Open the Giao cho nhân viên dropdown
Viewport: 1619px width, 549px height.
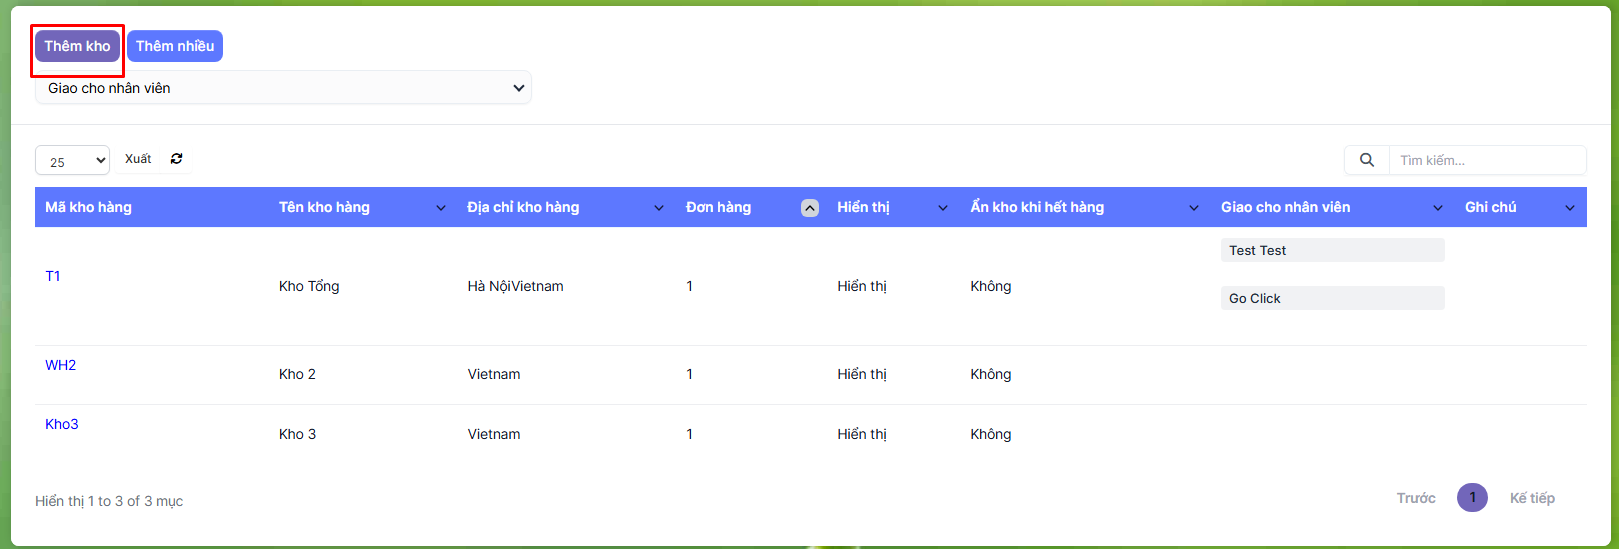283,88
